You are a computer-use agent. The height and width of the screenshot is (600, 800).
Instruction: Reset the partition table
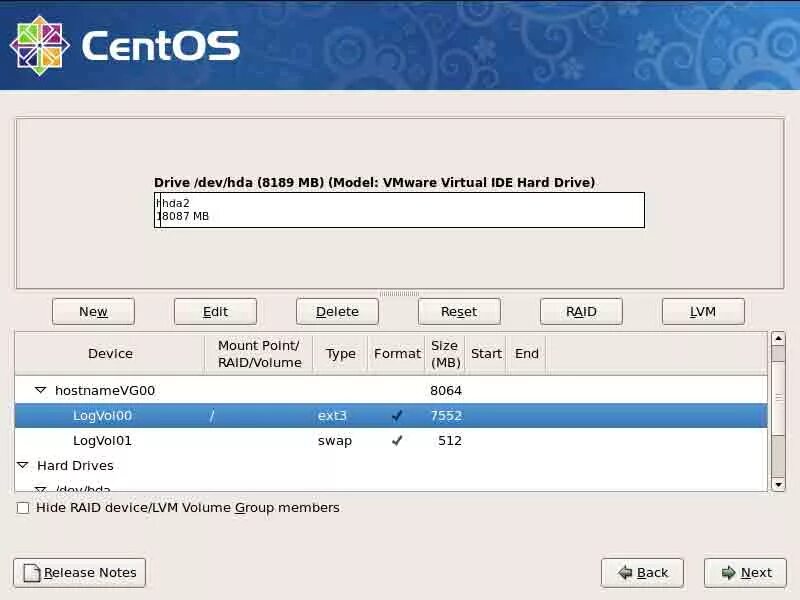[x=459, y=311]
